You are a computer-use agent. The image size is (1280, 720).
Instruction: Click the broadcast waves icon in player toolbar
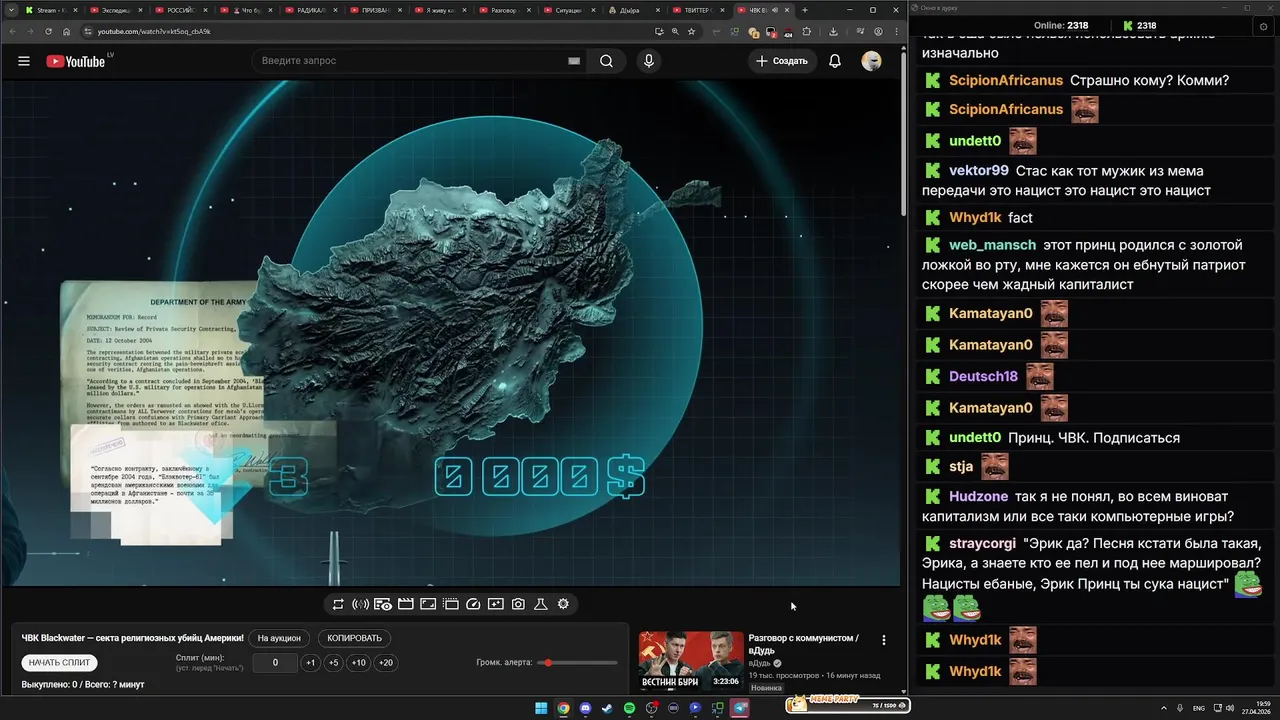(360, 604)
